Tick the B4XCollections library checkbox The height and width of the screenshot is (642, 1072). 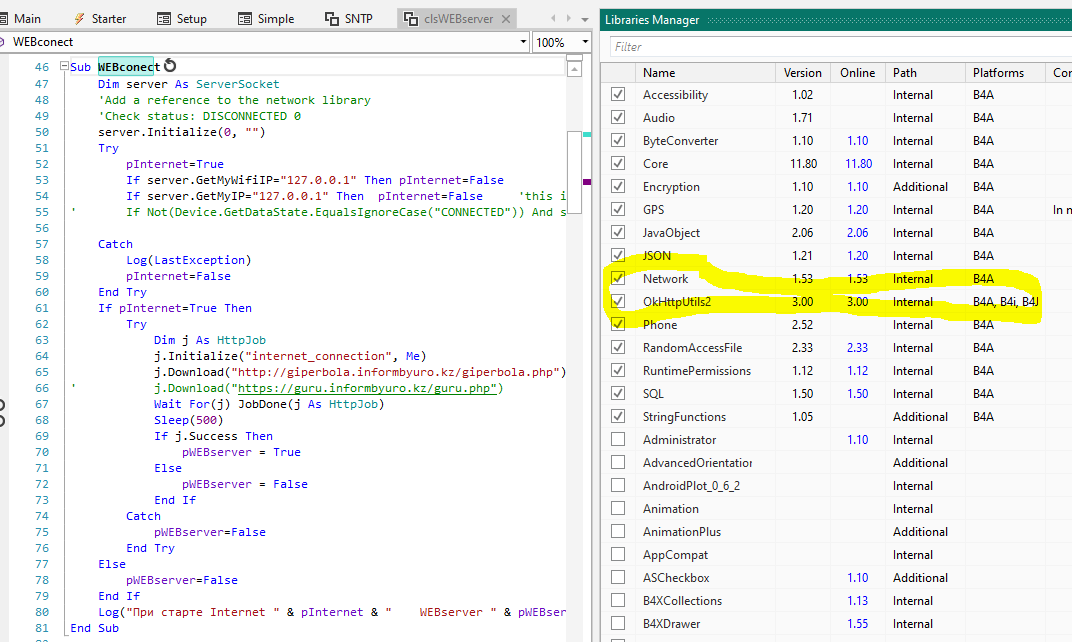[x=618, y=601]
